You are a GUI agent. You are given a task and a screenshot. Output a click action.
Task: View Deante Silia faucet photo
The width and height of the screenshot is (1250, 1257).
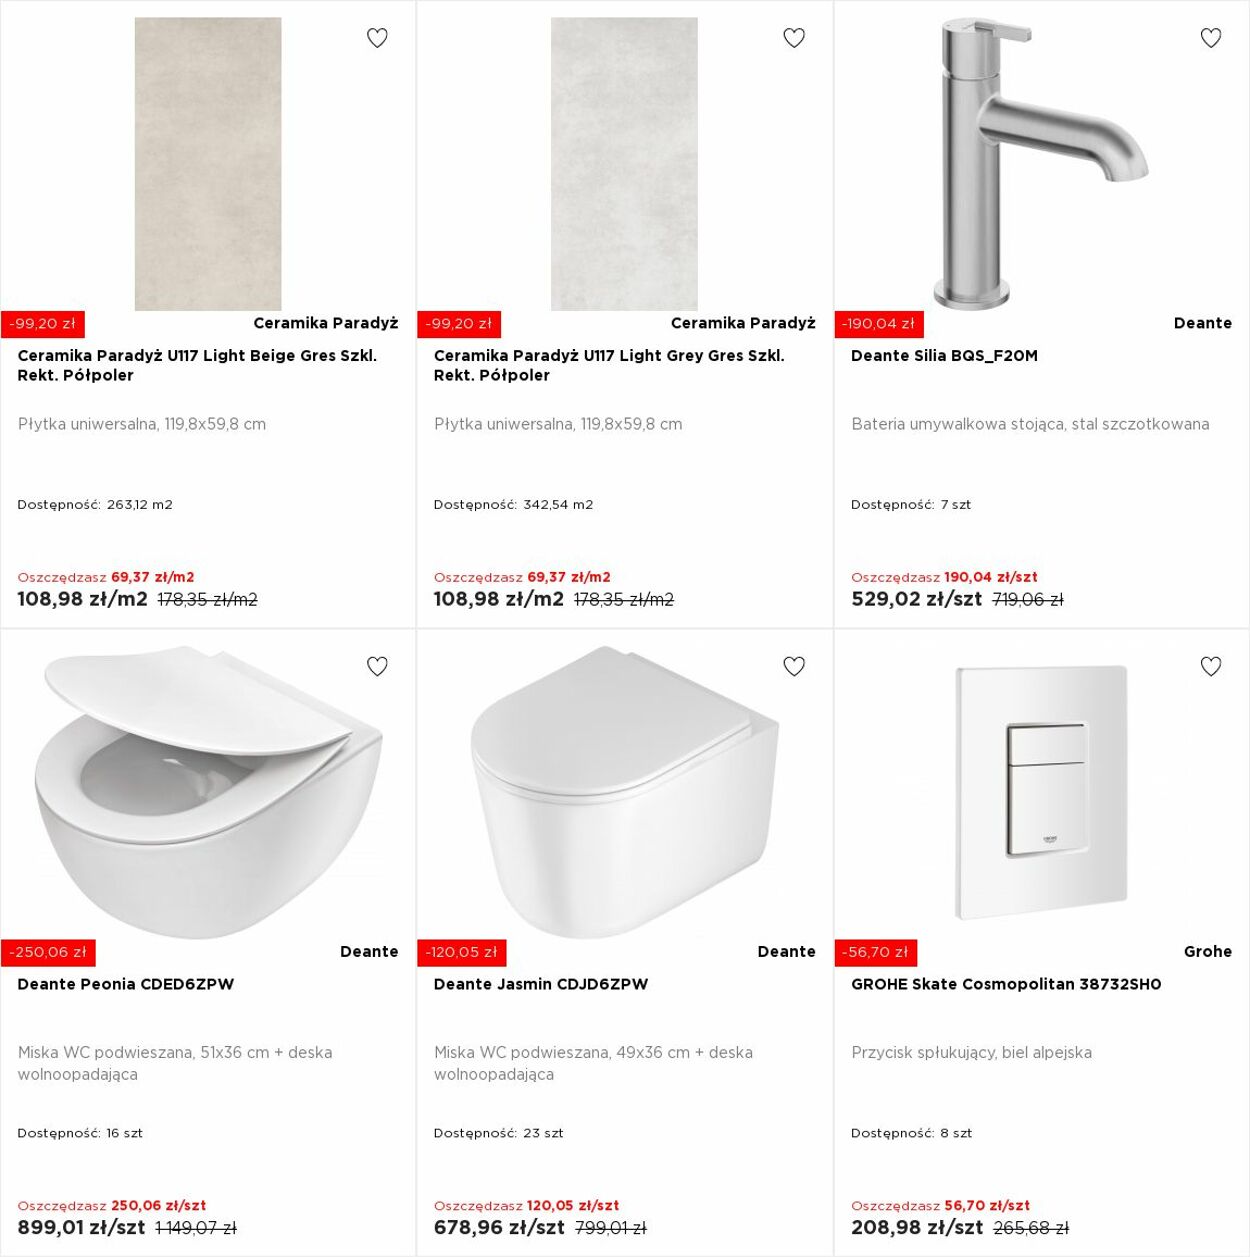(1041, 164)
